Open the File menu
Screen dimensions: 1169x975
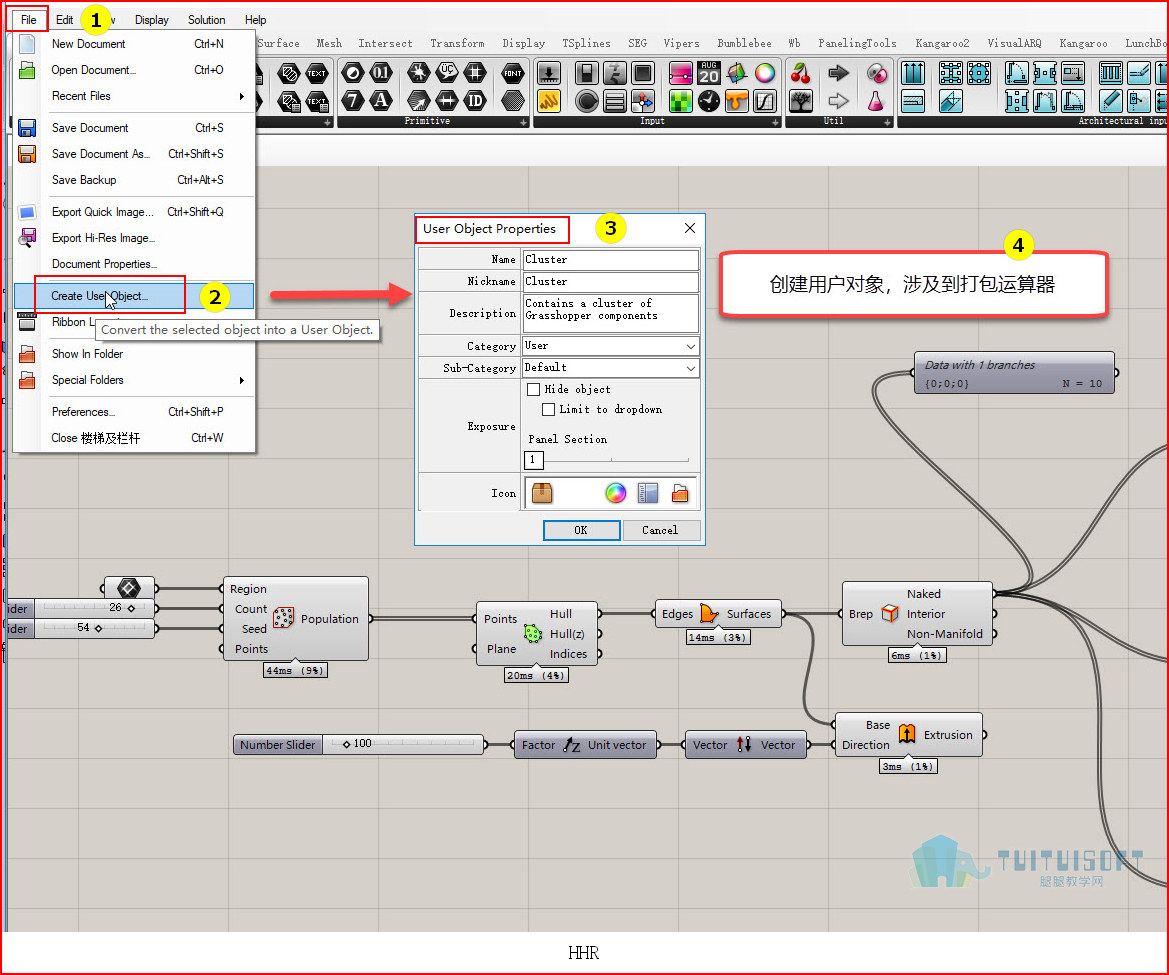point(28,19)
